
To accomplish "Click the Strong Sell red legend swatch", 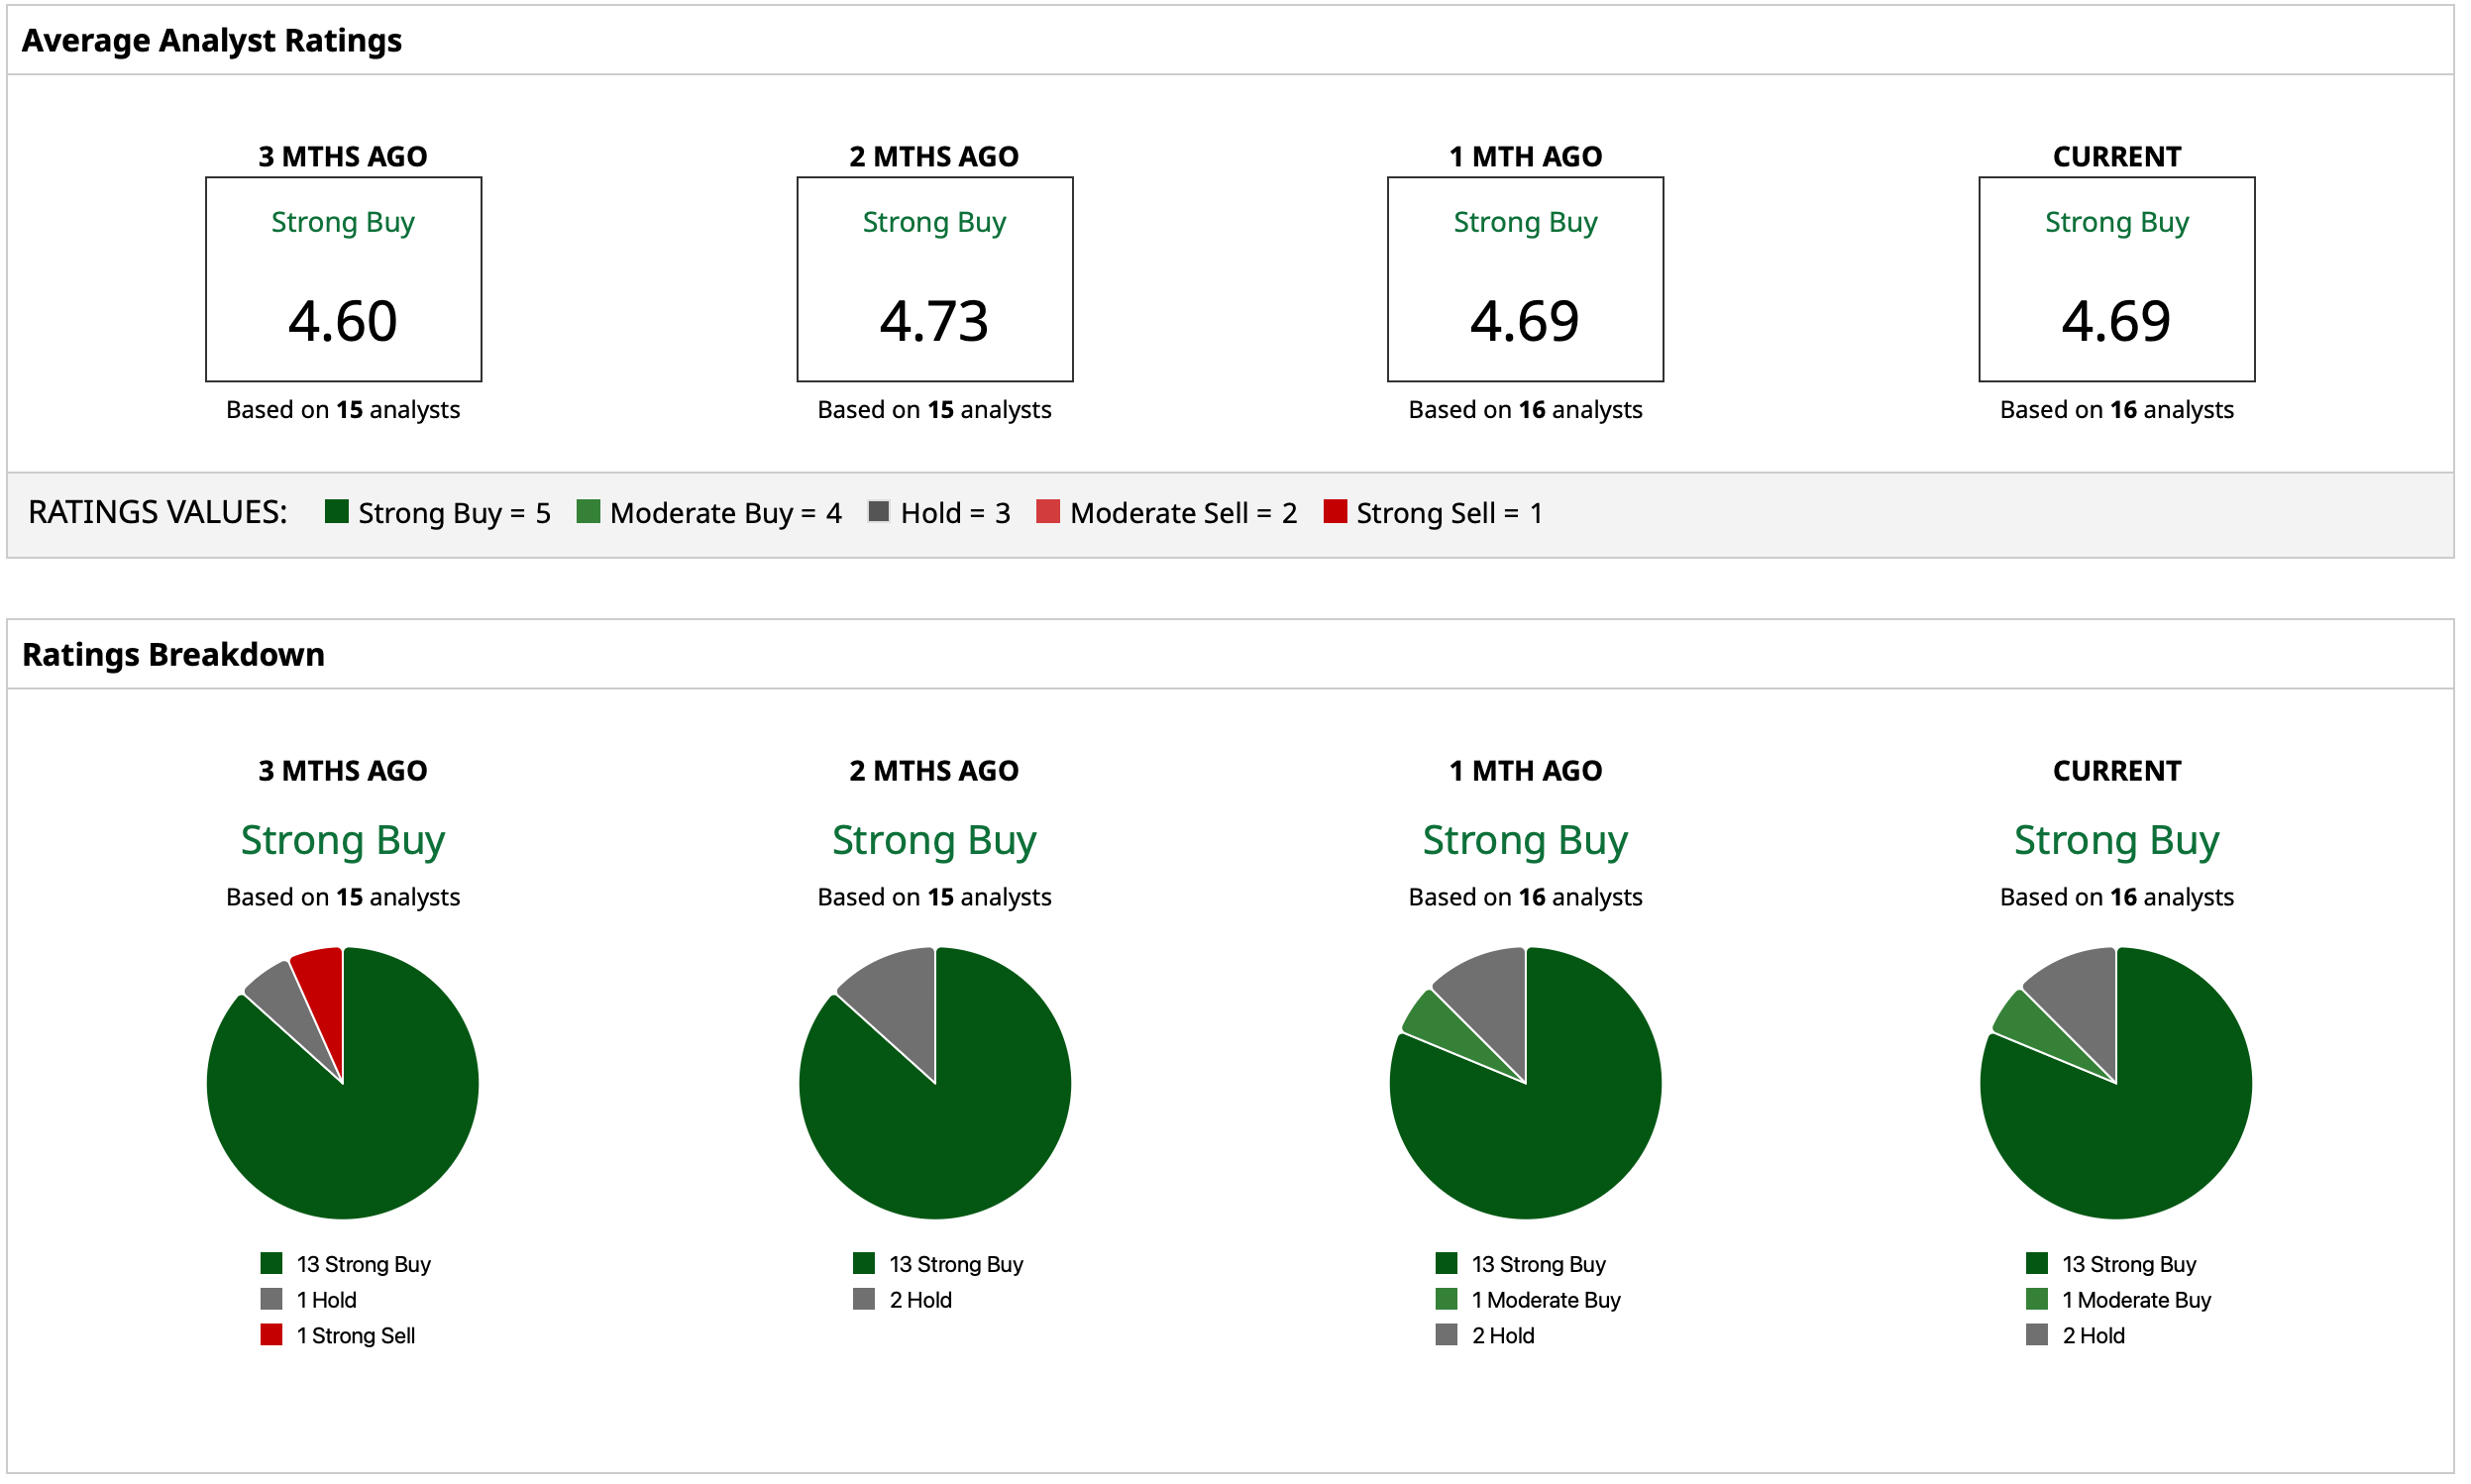I will (x=1334, y=512).
